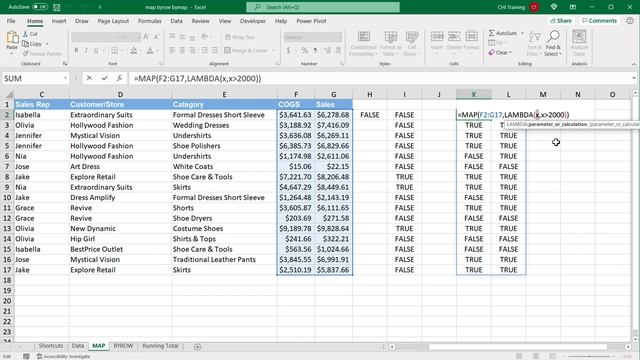Click the Enter checkmark in formula bar
Screen dimensions: 640x360
pyautogui.click(x=104, y=78)
